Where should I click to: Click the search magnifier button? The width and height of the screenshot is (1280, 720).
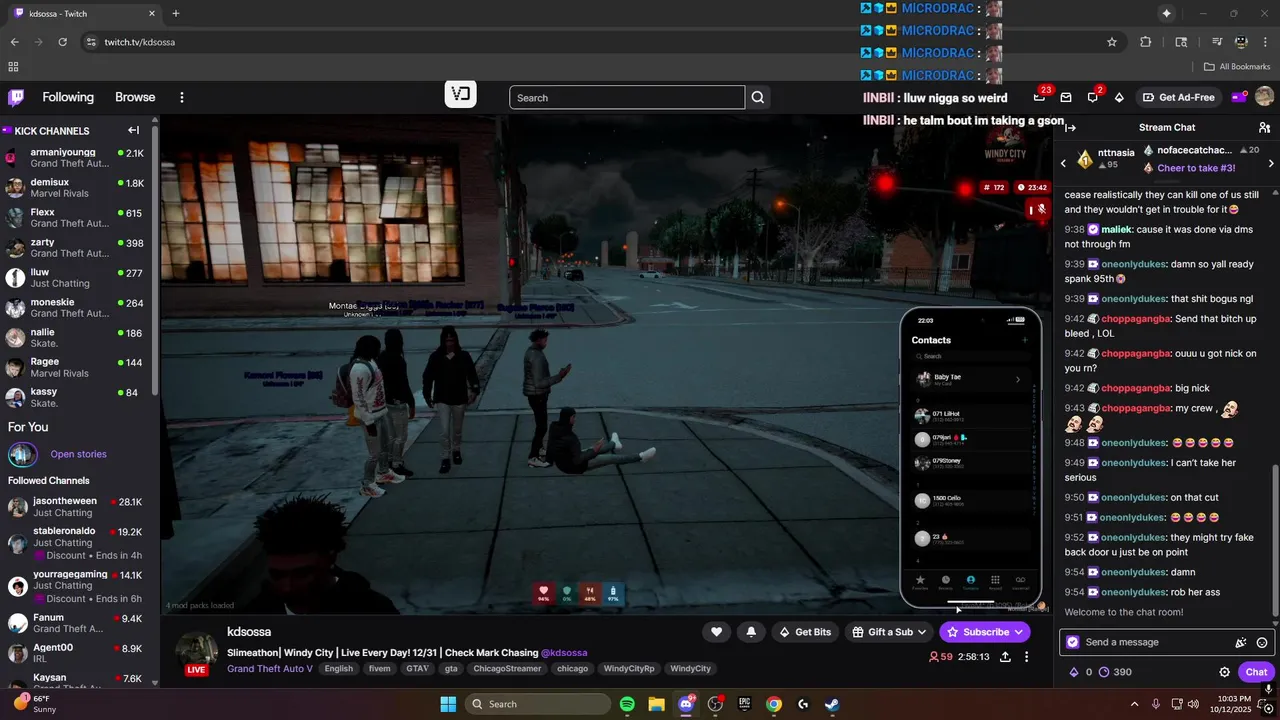pyautogui.click(x=758, y=97)
